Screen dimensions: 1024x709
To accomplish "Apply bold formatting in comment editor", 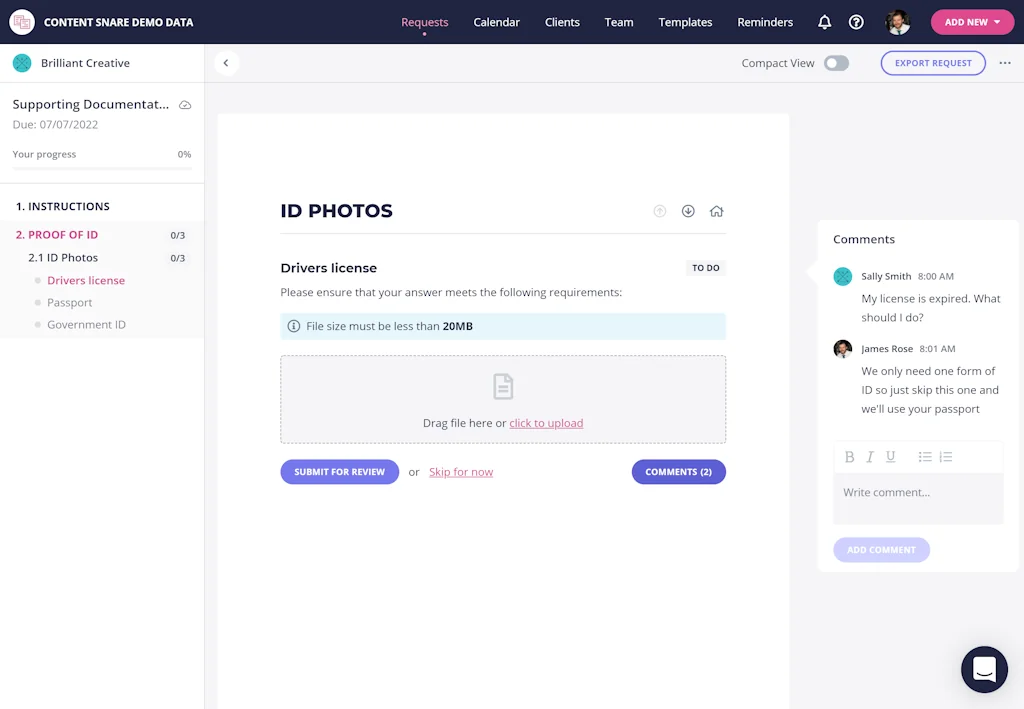I will click(849, 457).
